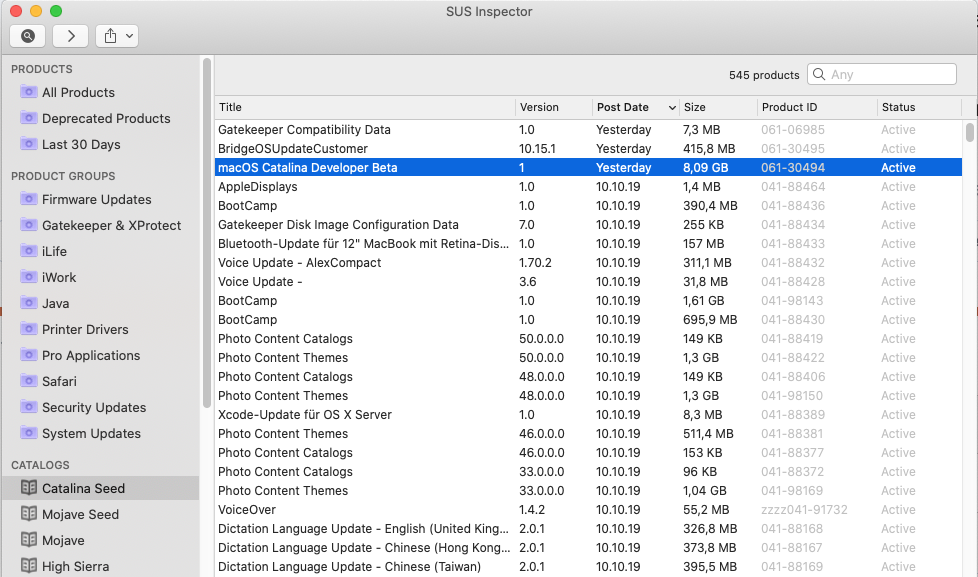Screen dimensions: 978x577
Task: Sort by the Title column header
Action: [x=365, y=107]
